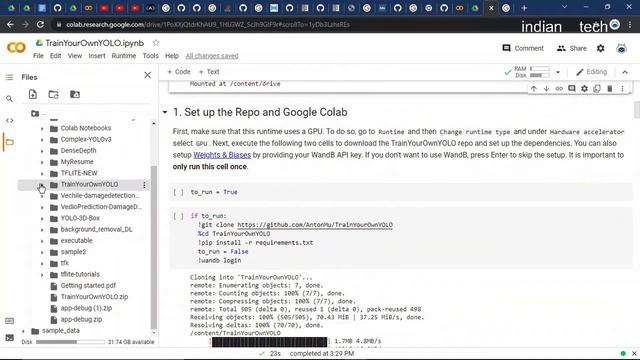
Task: Star the TrainYourOwnYOLO.ipynb notebook
Action: click(156, 42)
